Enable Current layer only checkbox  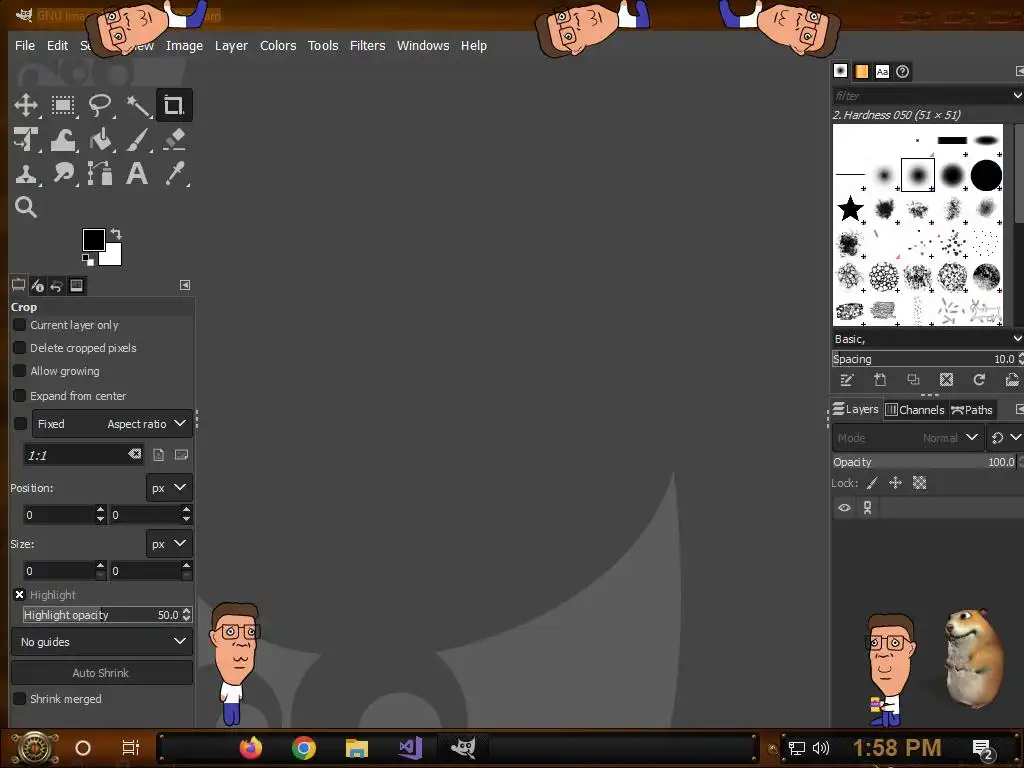[20, 325]
